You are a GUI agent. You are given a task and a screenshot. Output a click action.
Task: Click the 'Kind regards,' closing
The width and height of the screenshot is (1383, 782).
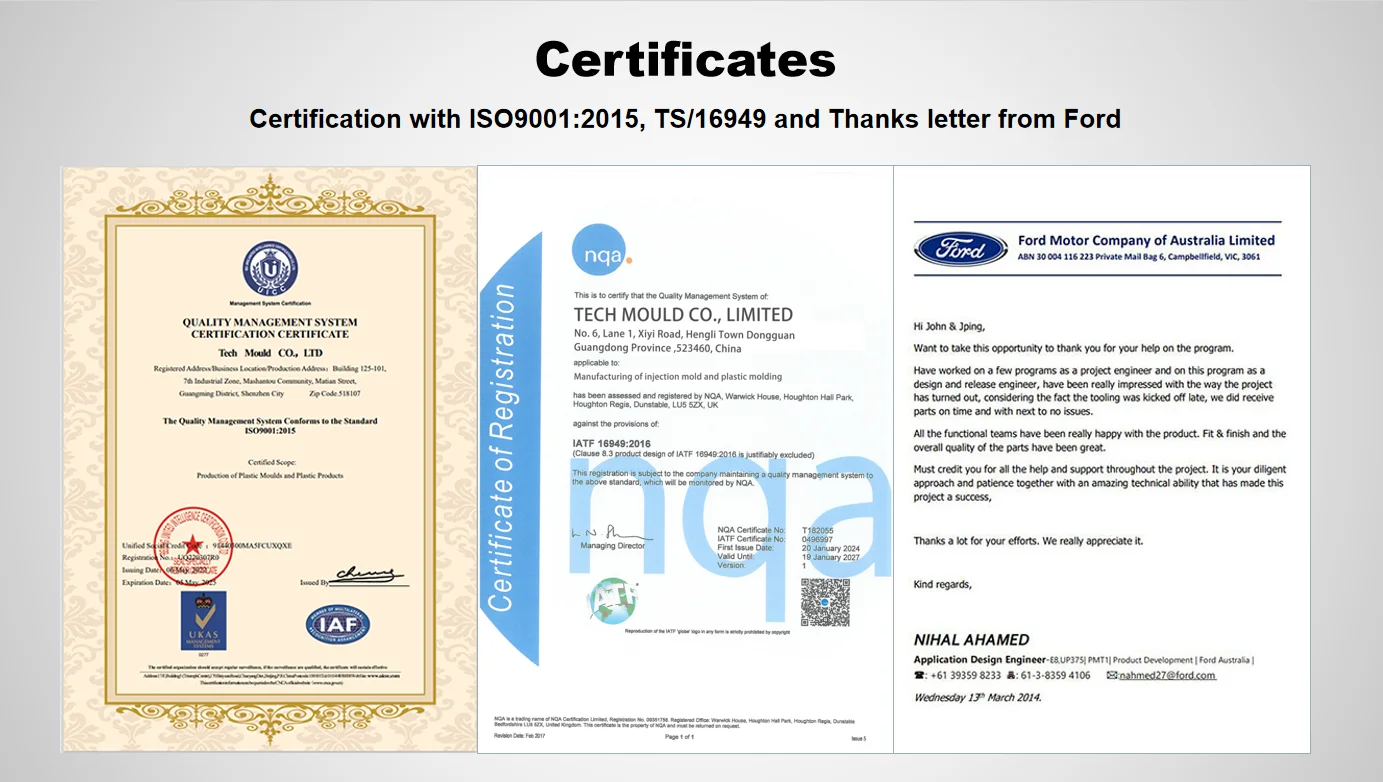click(x=942, y=585)
